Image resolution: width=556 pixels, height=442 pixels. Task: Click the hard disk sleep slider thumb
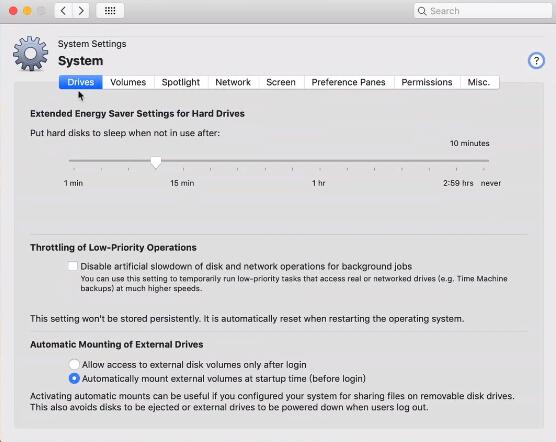(156, 162)
